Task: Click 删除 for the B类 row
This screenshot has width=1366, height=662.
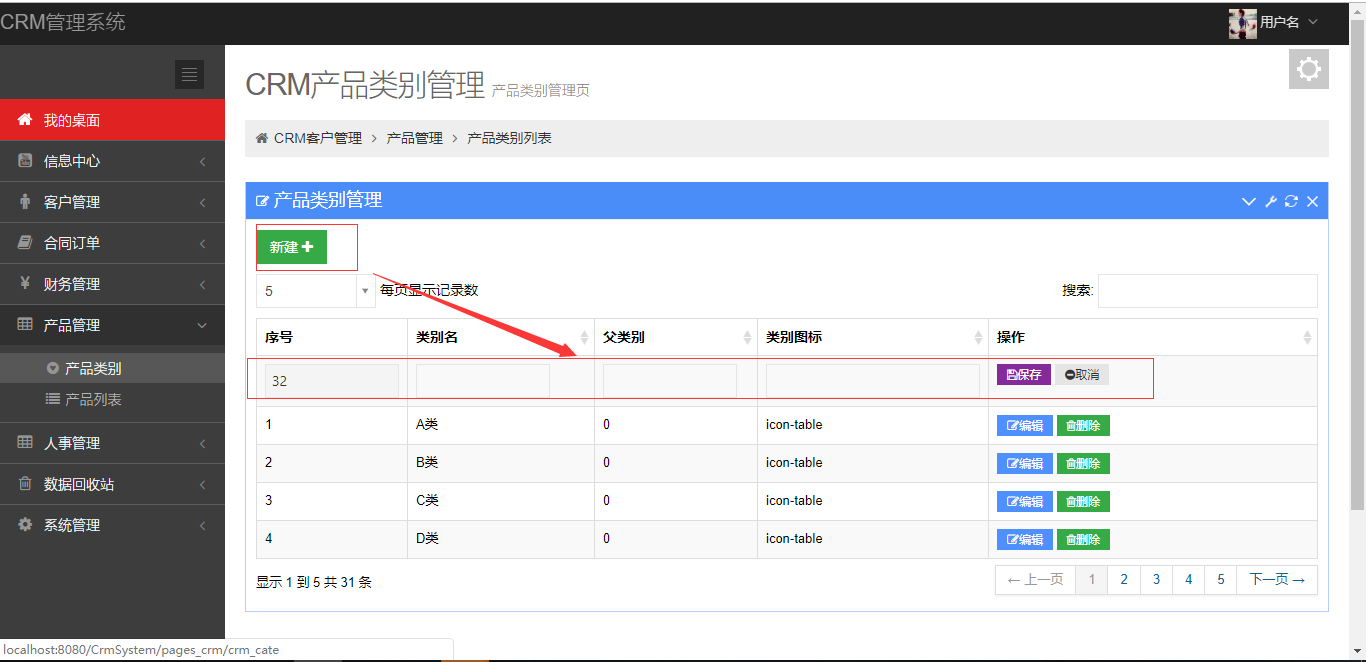Action: pyautogui.click(x=1083, y=464)
